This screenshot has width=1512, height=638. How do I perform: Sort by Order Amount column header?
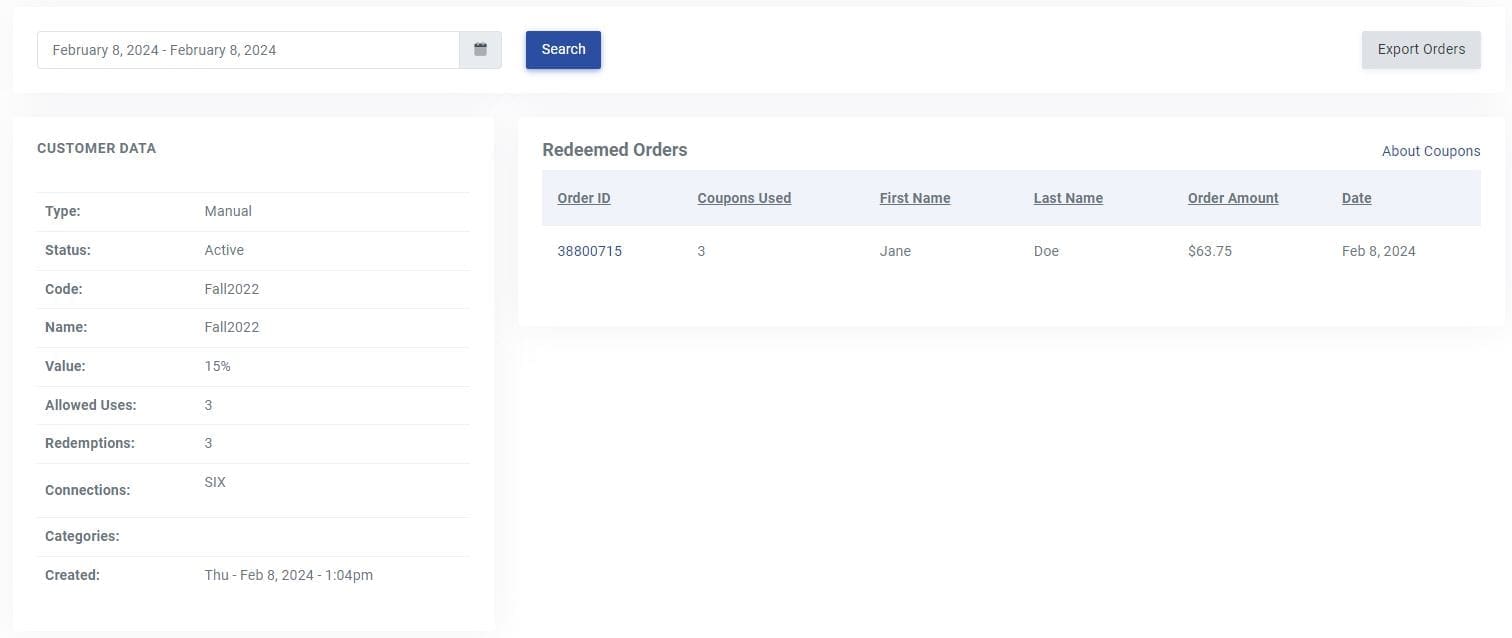[1232, 198]
